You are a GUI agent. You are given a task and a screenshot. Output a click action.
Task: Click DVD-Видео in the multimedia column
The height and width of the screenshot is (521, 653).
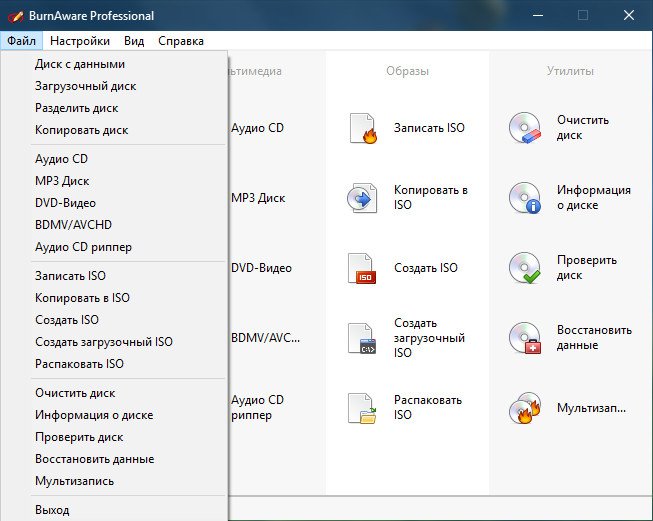click(262, 268)
